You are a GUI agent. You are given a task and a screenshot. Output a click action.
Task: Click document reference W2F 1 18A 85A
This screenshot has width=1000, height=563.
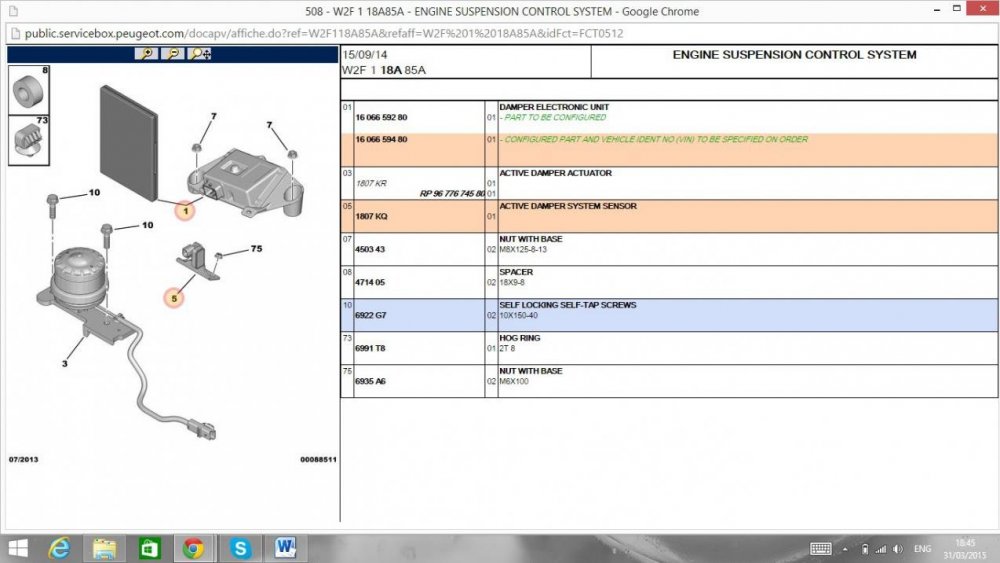pos(384,70)
